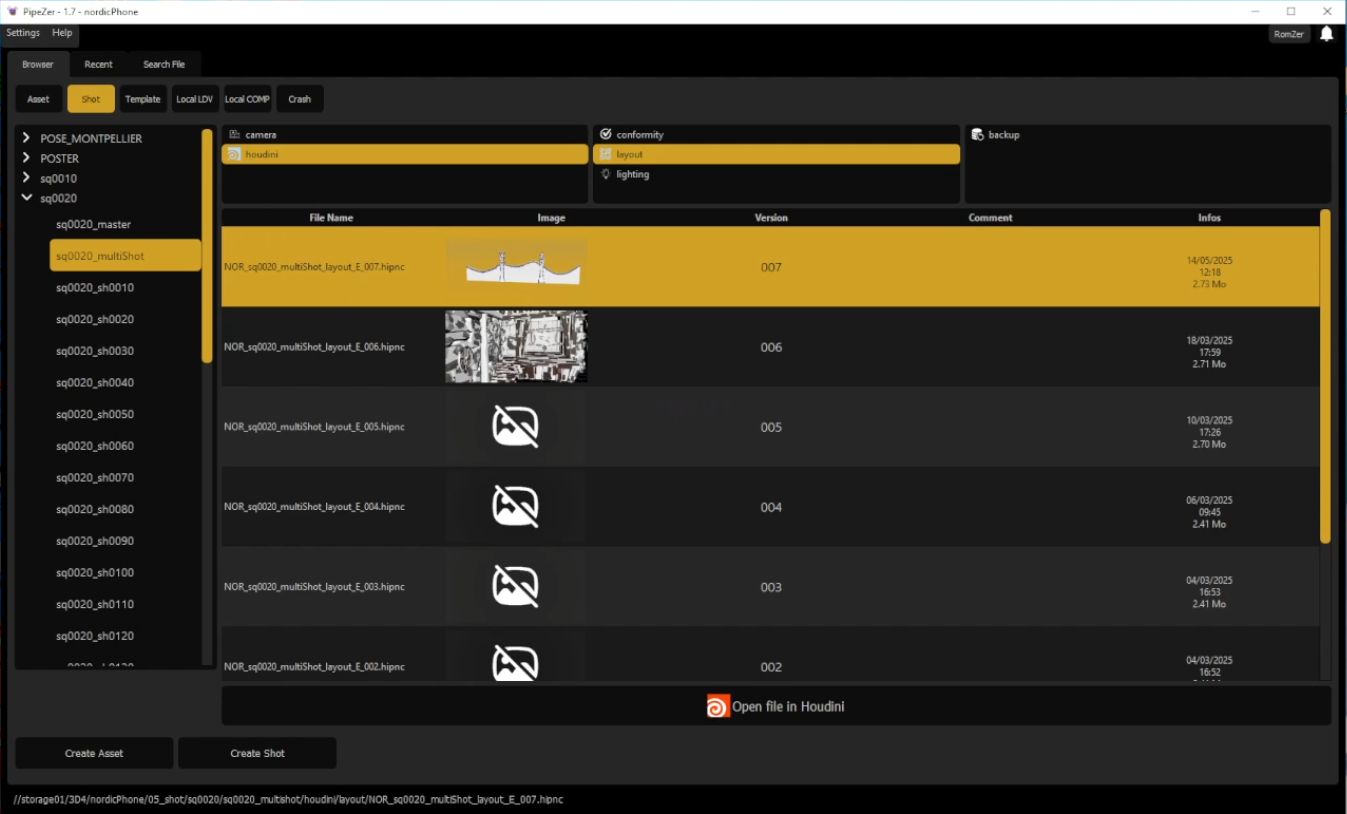Switch to the Recent tab
The width and height of the screenshot is (1347, 814).
(x=98, y=64)
